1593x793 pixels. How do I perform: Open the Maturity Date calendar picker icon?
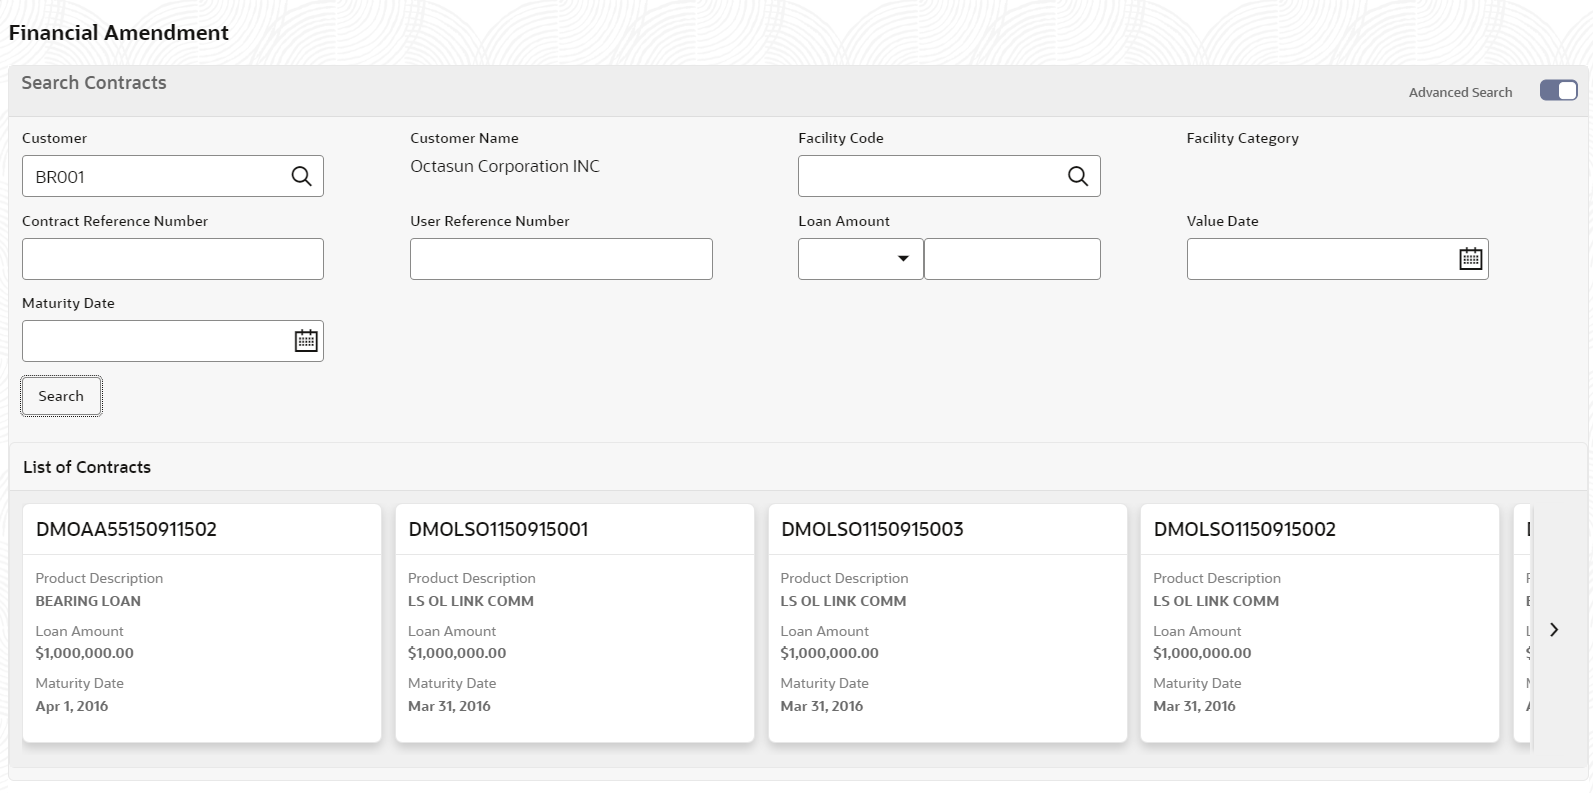click(306, 341)
